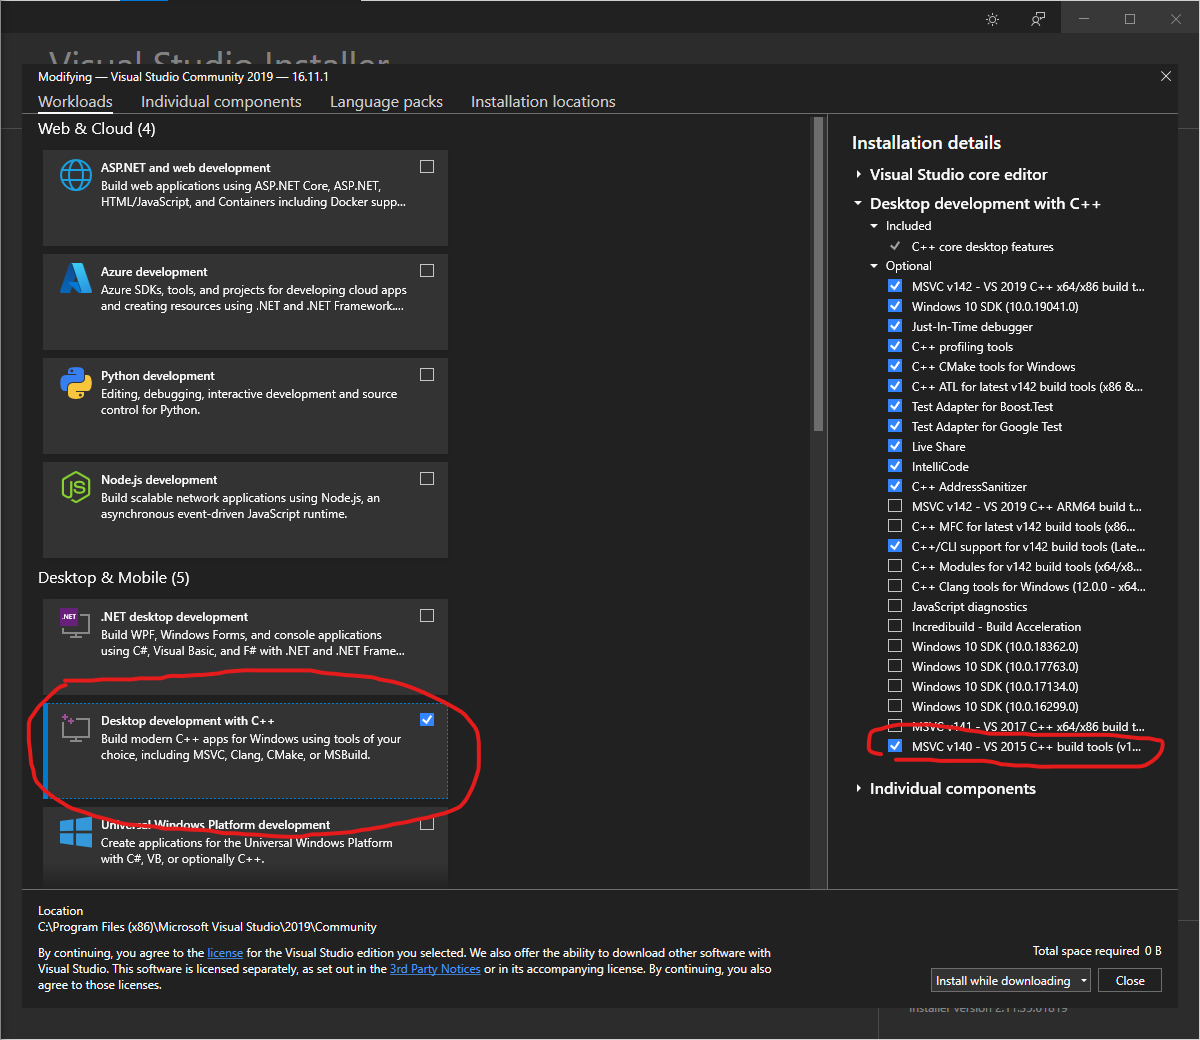This screenshot has width=1200, height=1040.
Task: Open the license link
Action: point(225,953)
